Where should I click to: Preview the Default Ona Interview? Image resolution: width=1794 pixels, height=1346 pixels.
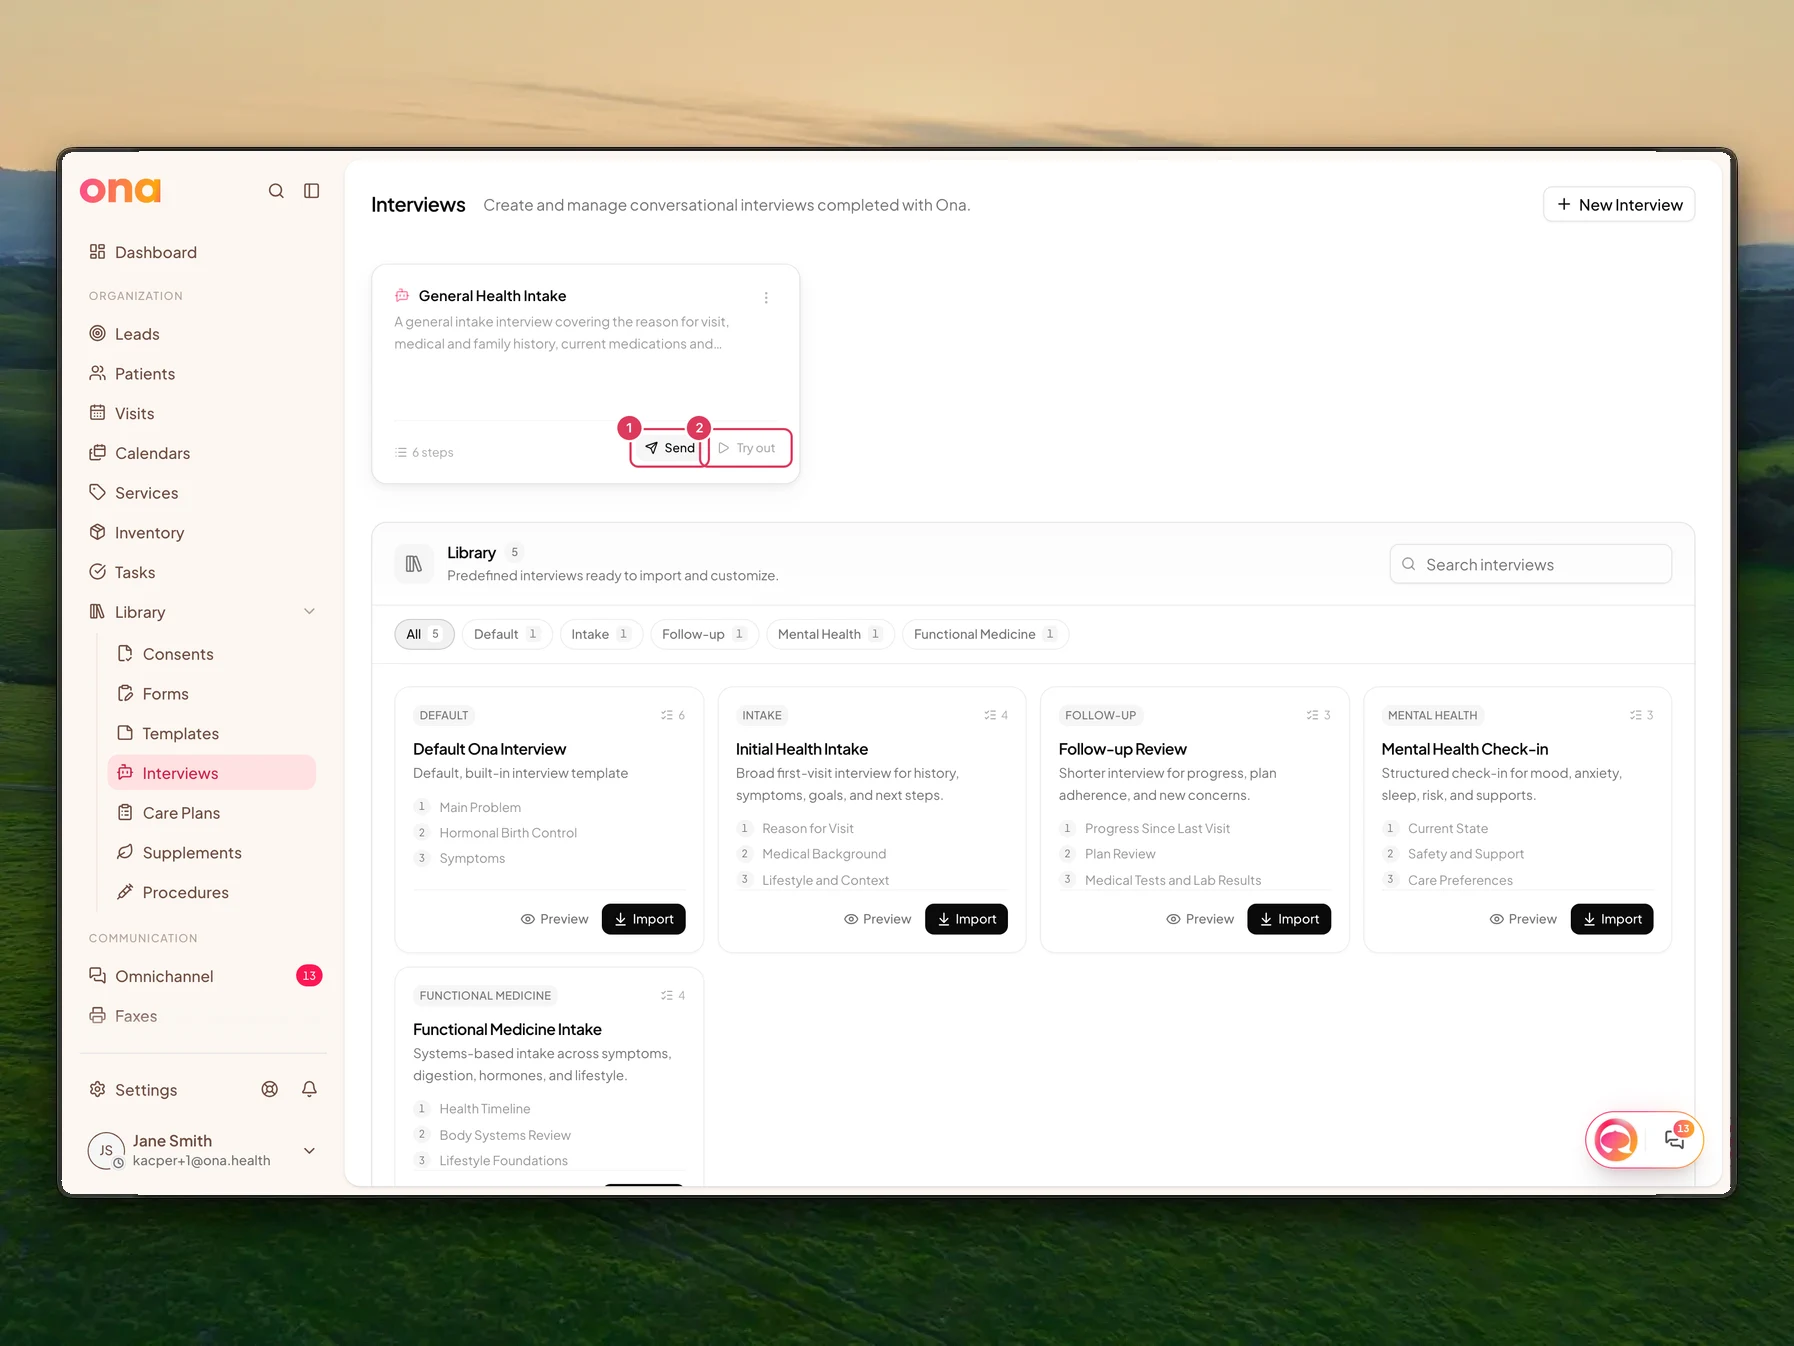point(554,919)
